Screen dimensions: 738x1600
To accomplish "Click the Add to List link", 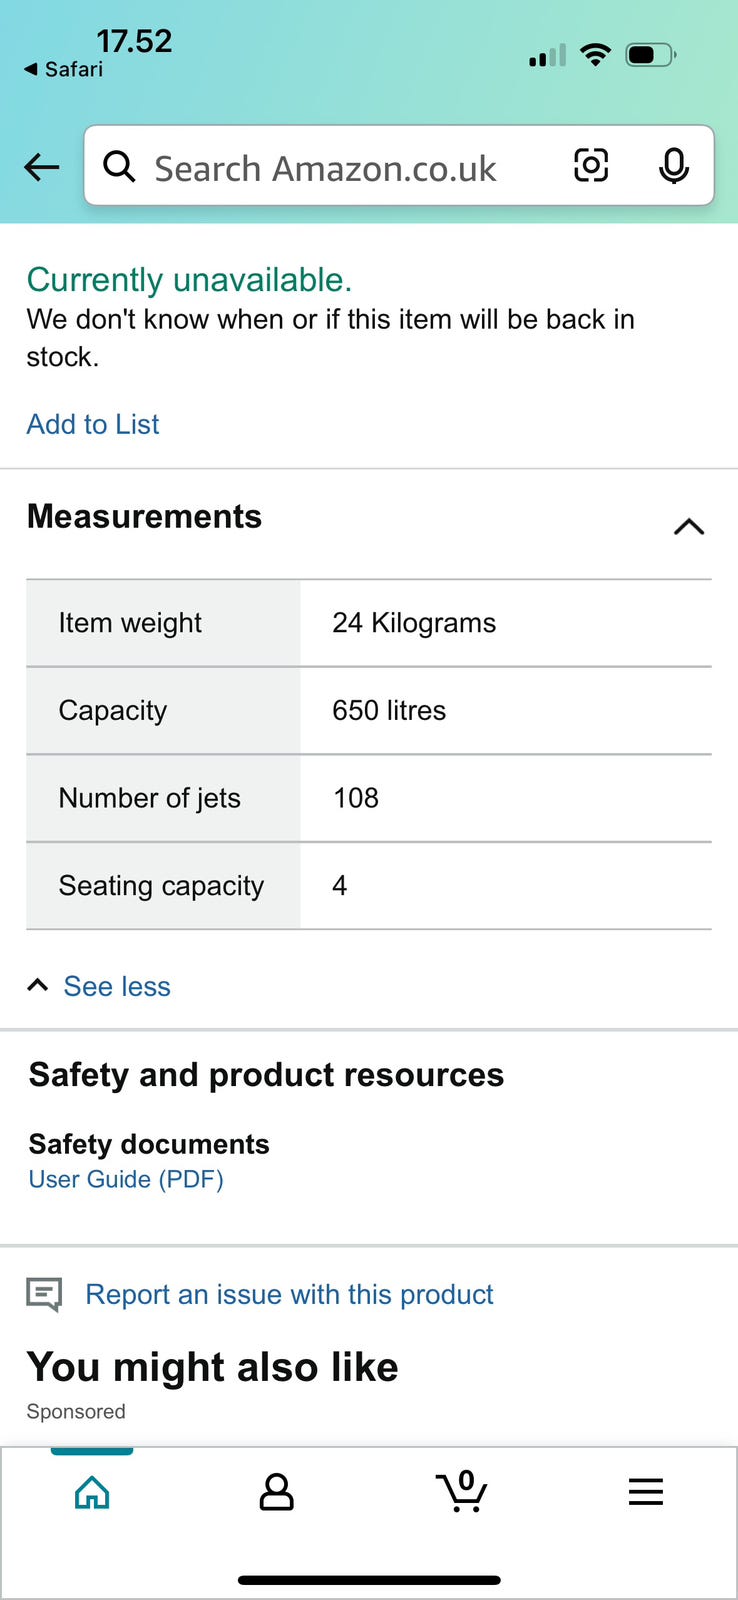I will coord(93,424).
